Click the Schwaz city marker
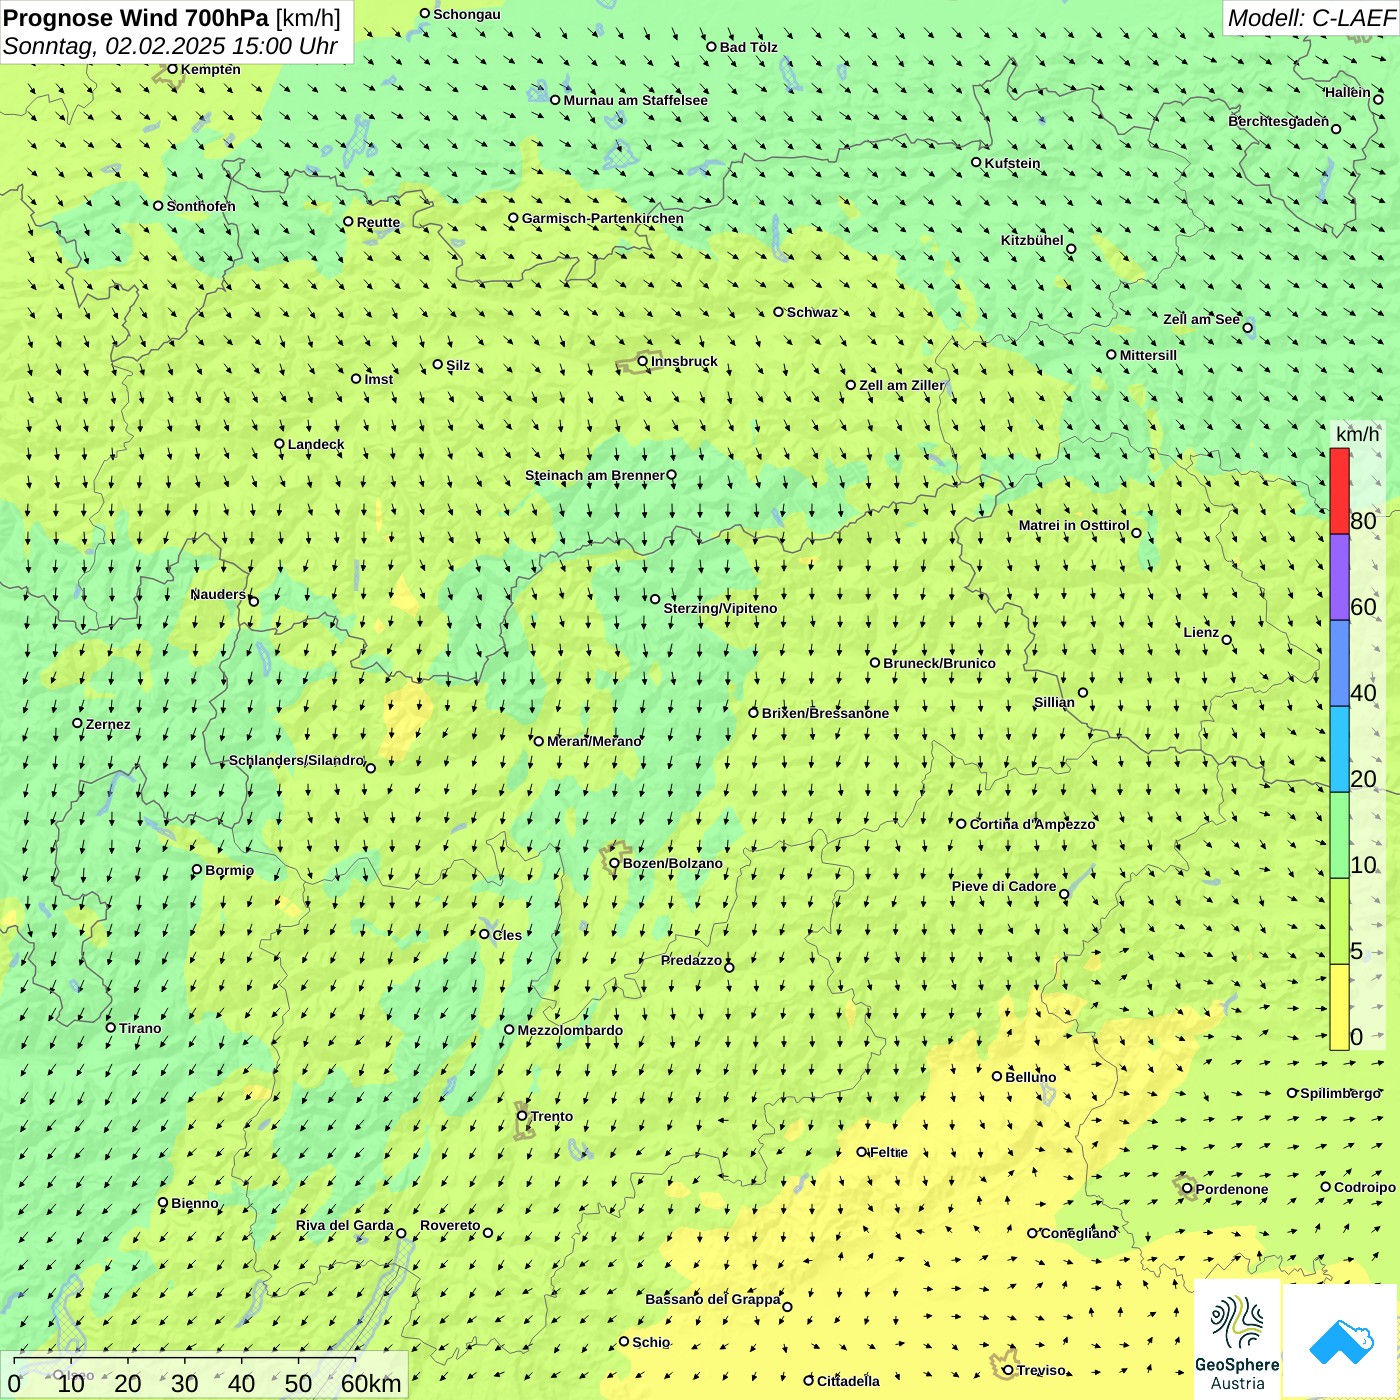The width and height of the screenshot is (1400, 1400). coord(778,312)
